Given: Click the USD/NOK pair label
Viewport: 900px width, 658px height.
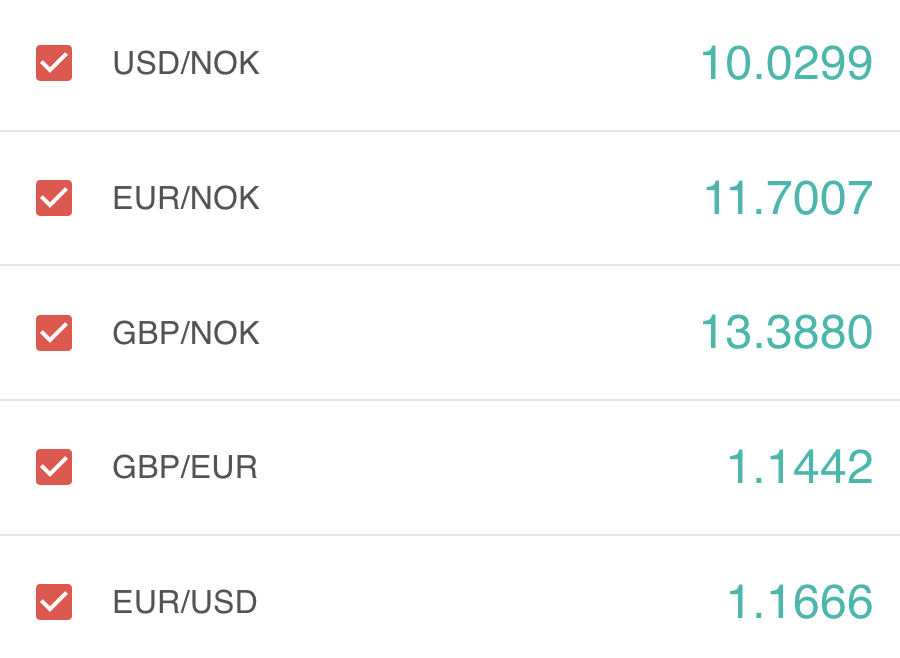Looking at the screenshot, I should coord(186,64).
